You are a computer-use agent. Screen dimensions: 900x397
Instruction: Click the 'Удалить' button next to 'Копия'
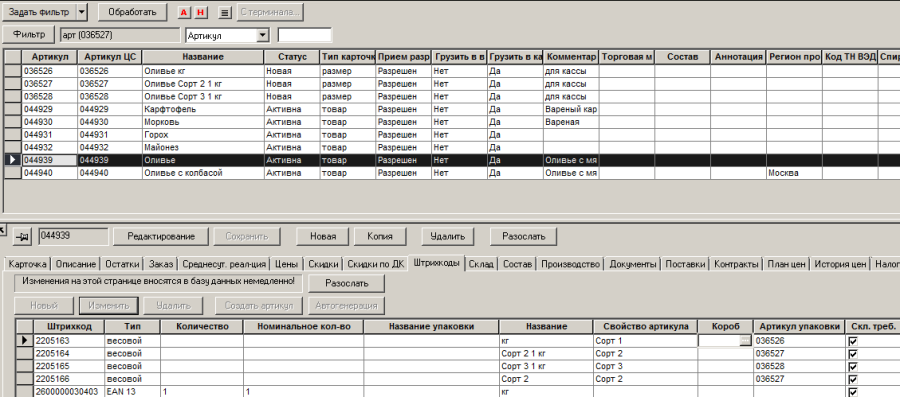(447, 236)
